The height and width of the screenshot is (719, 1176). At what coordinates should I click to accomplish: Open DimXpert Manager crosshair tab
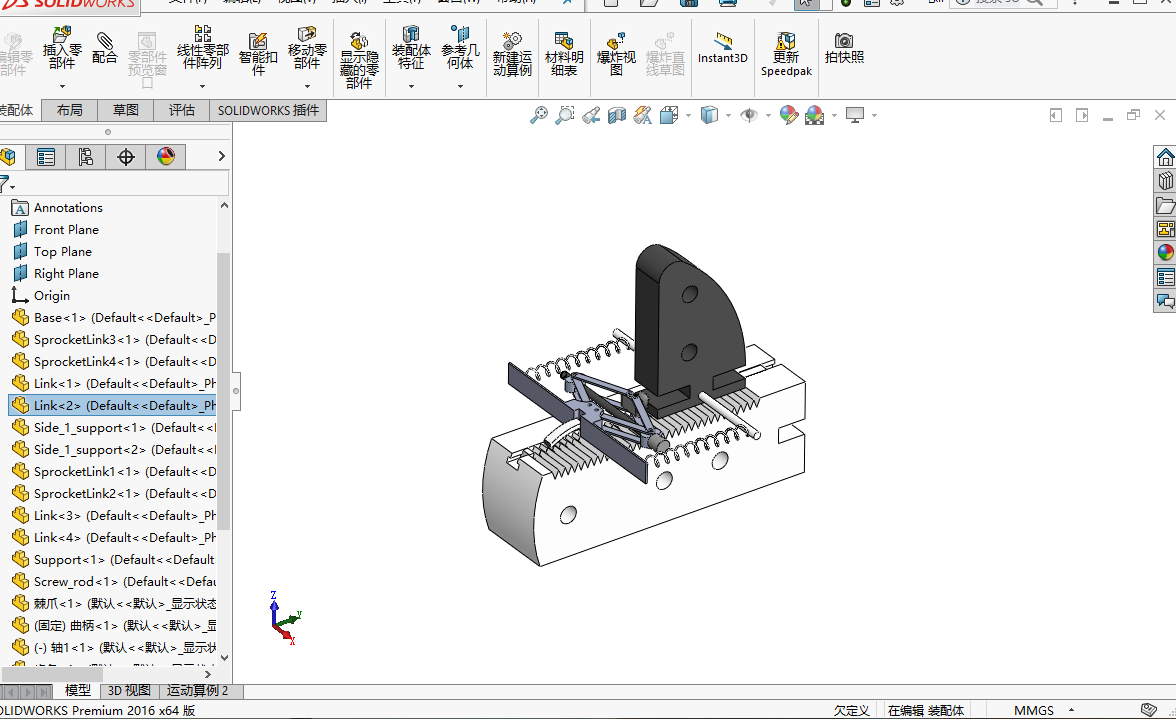126,157
